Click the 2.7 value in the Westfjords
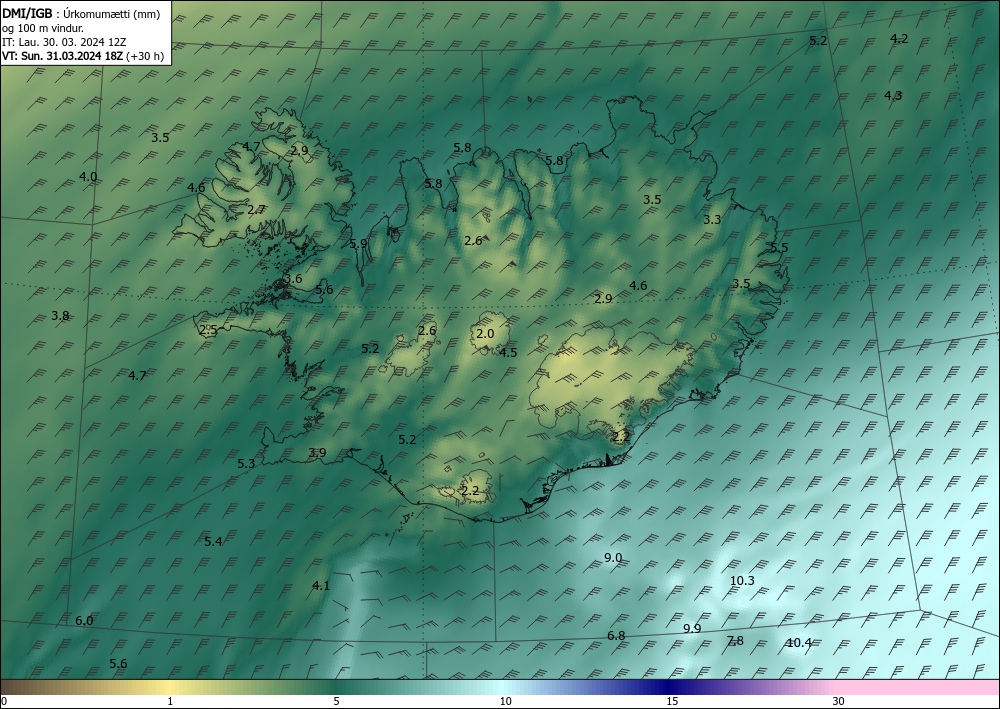The height and width of the screenshot is (709, 1000). 256,209
